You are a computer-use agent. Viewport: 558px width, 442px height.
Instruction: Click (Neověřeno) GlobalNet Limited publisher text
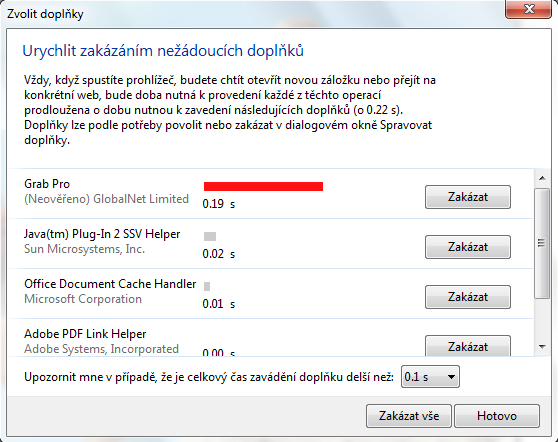click(x=106, y=199)
